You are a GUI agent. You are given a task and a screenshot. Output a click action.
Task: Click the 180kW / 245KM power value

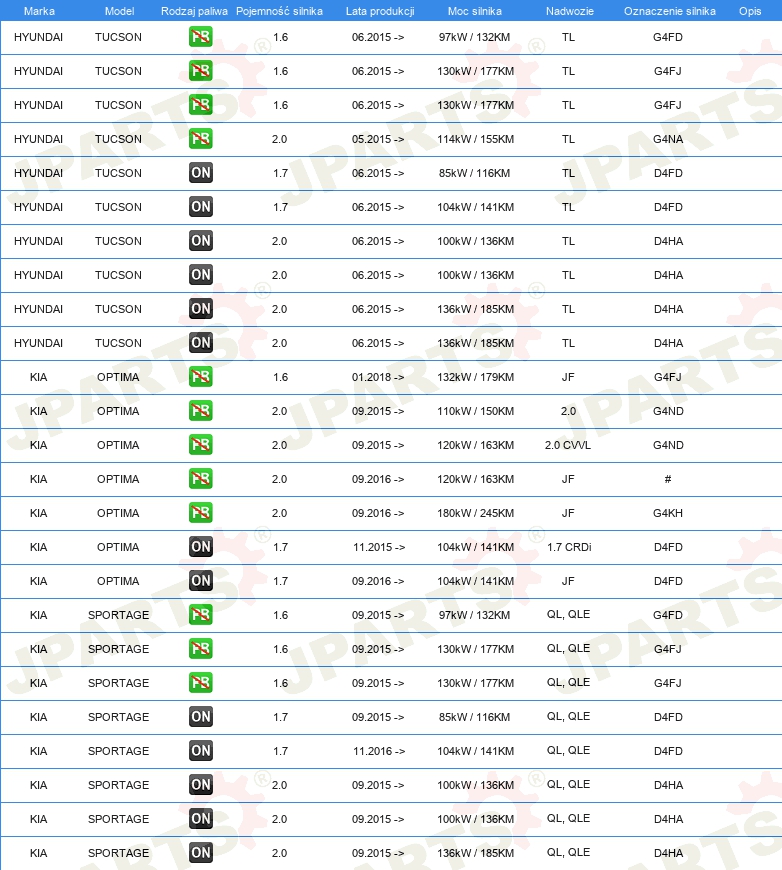point(475,513)
